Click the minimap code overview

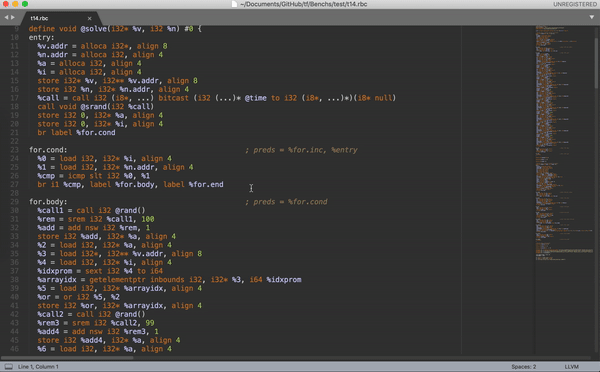[564, 144]
